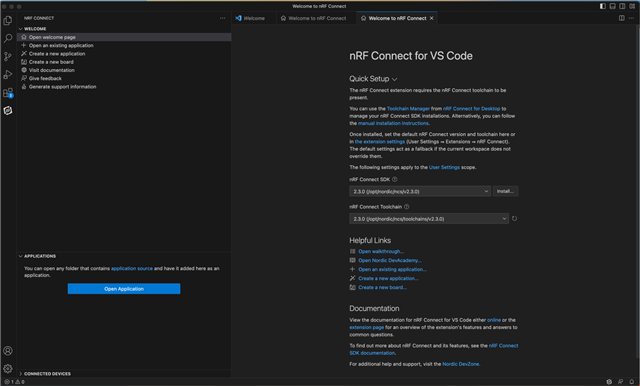Open the Accounts icon in activity bar

coord(8,351)
